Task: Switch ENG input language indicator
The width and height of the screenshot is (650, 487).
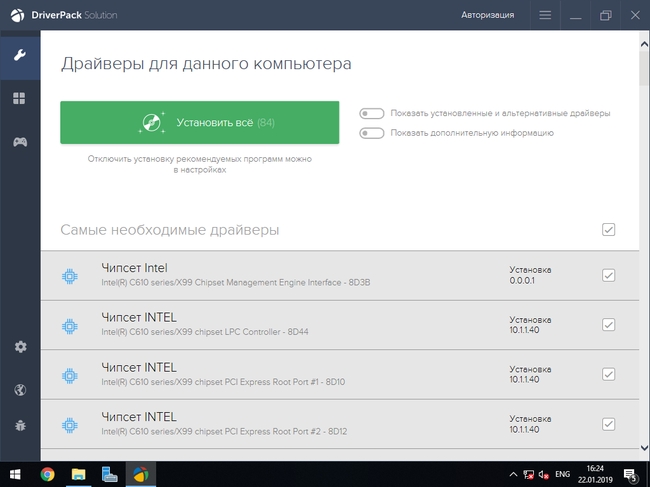Action: click(563, 474)
